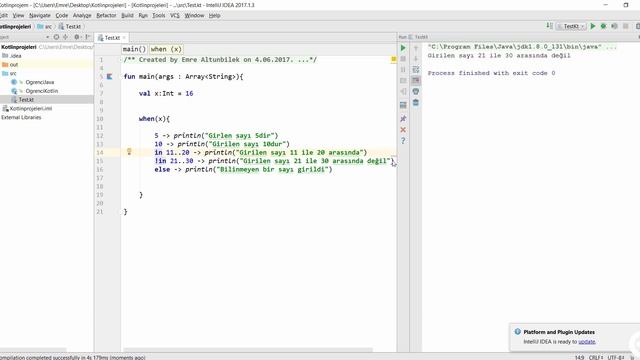The height and width of the screenshot is (360, 640).
Task: Click the src breadcrumb in navigation bar
Action: 45,27
